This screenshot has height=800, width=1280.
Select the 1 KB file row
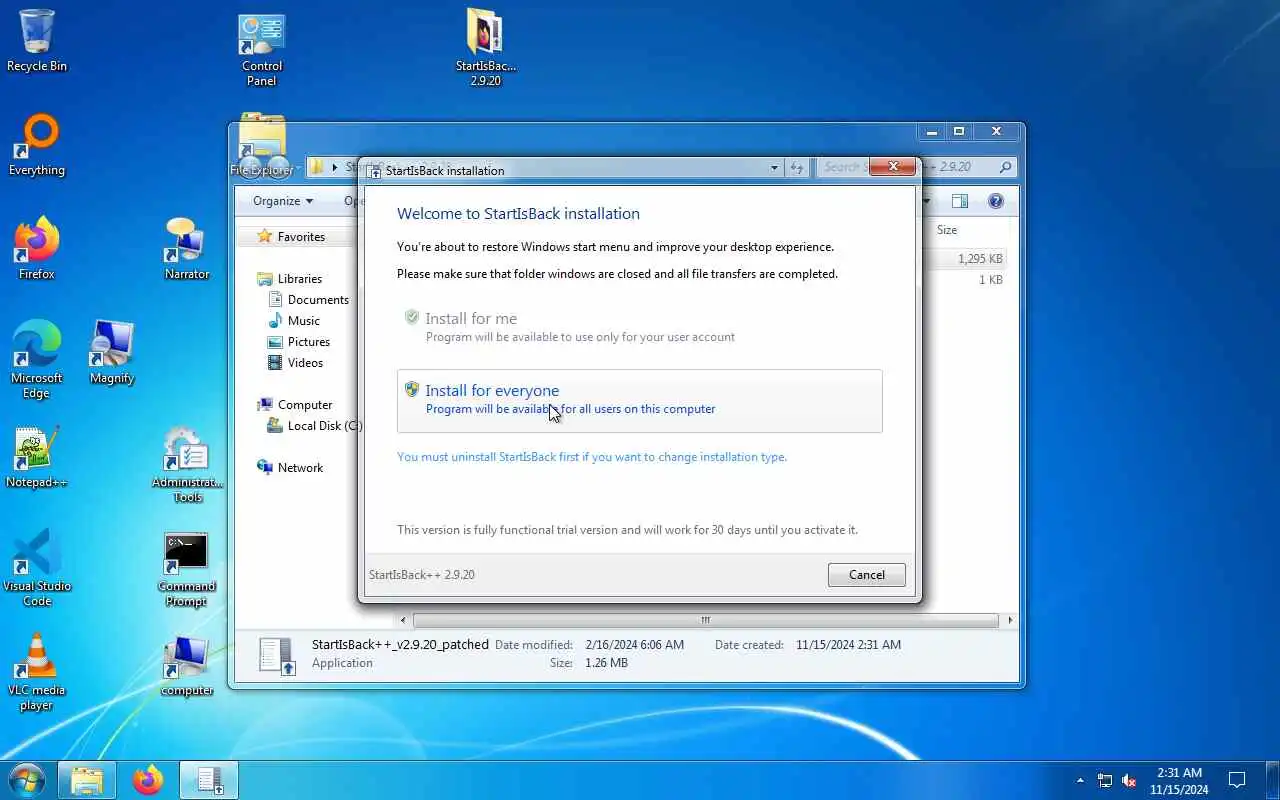point(964,280)
